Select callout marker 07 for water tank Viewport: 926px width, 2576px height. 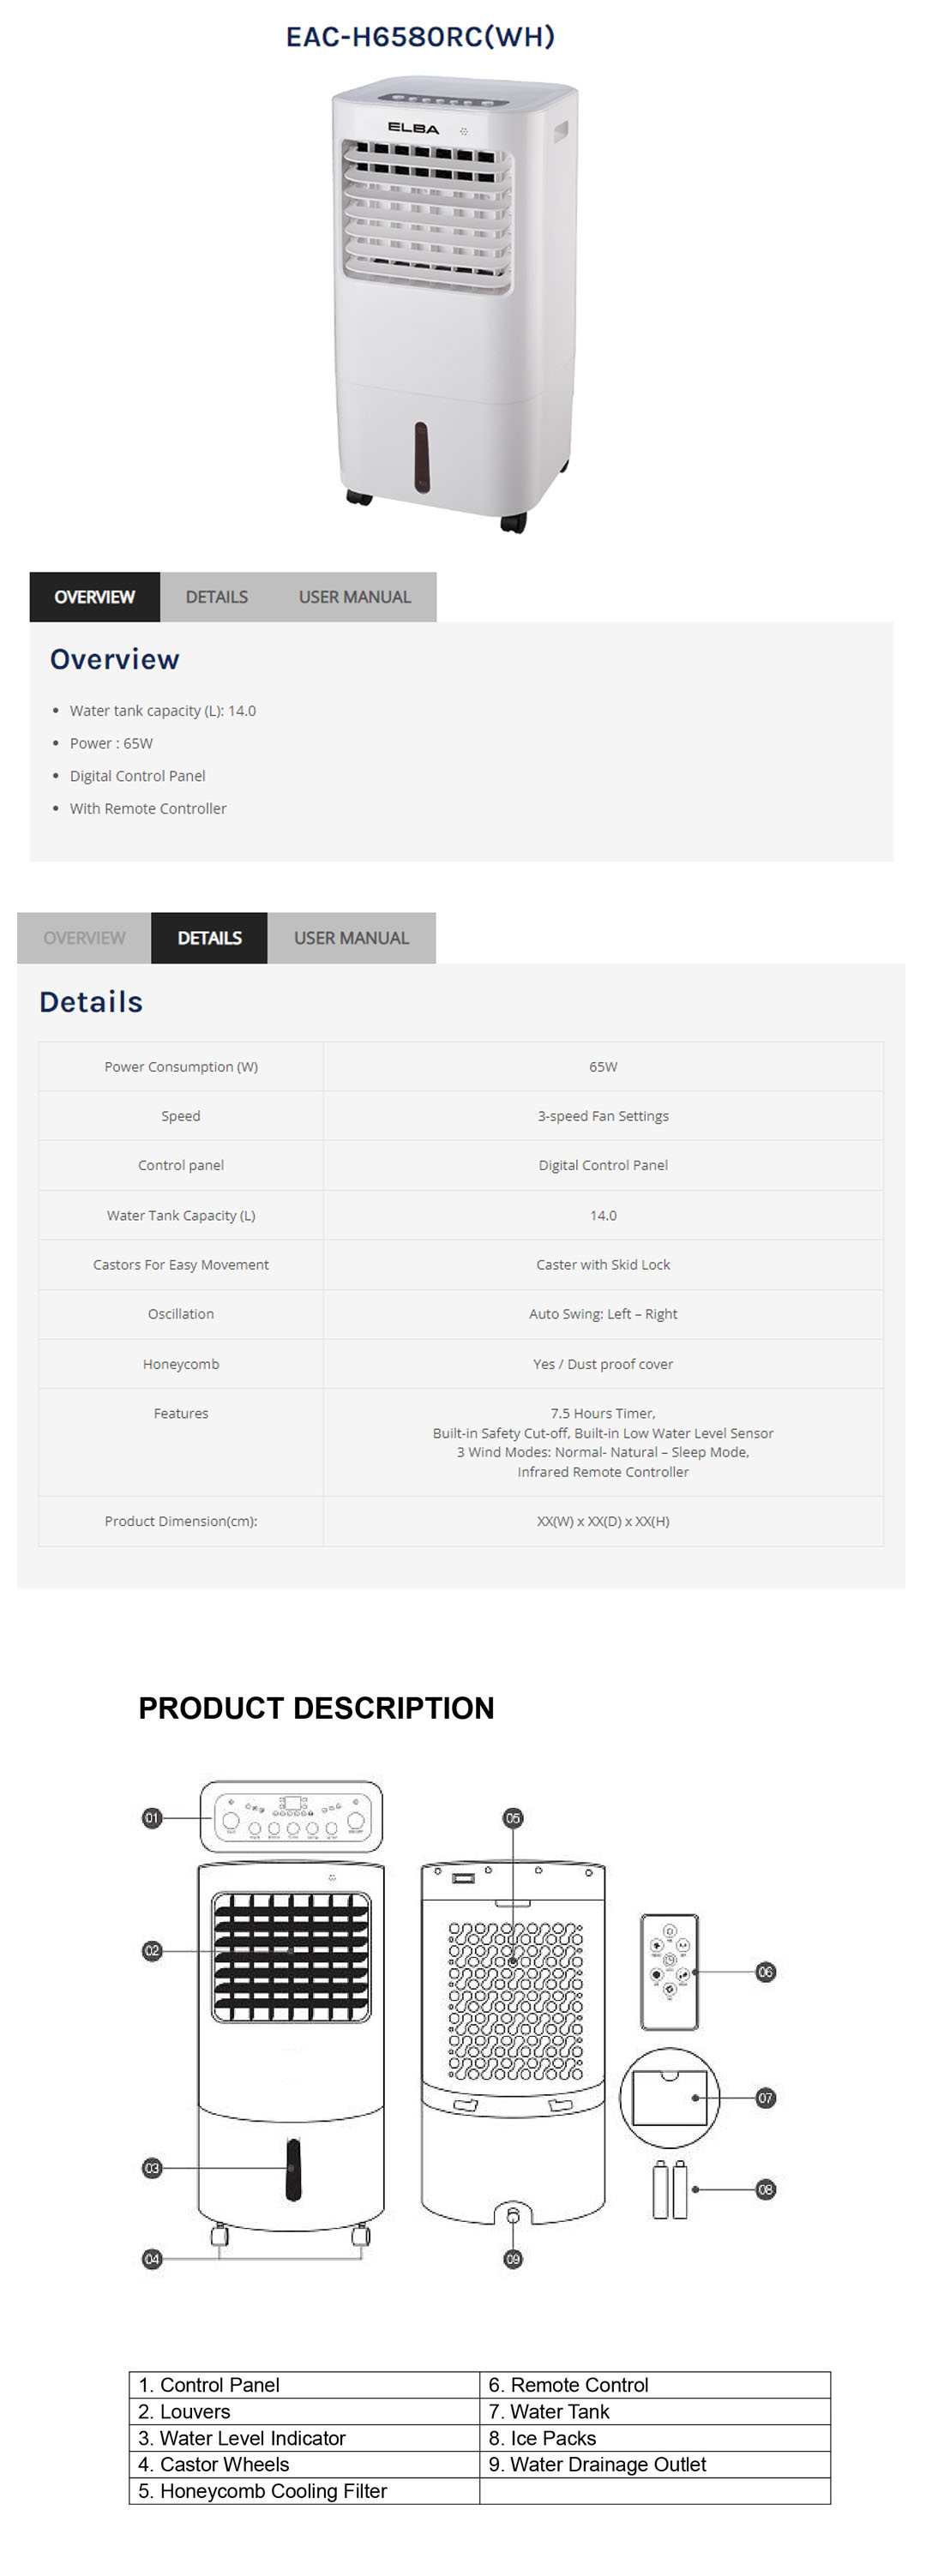[x=765, y=2098]
